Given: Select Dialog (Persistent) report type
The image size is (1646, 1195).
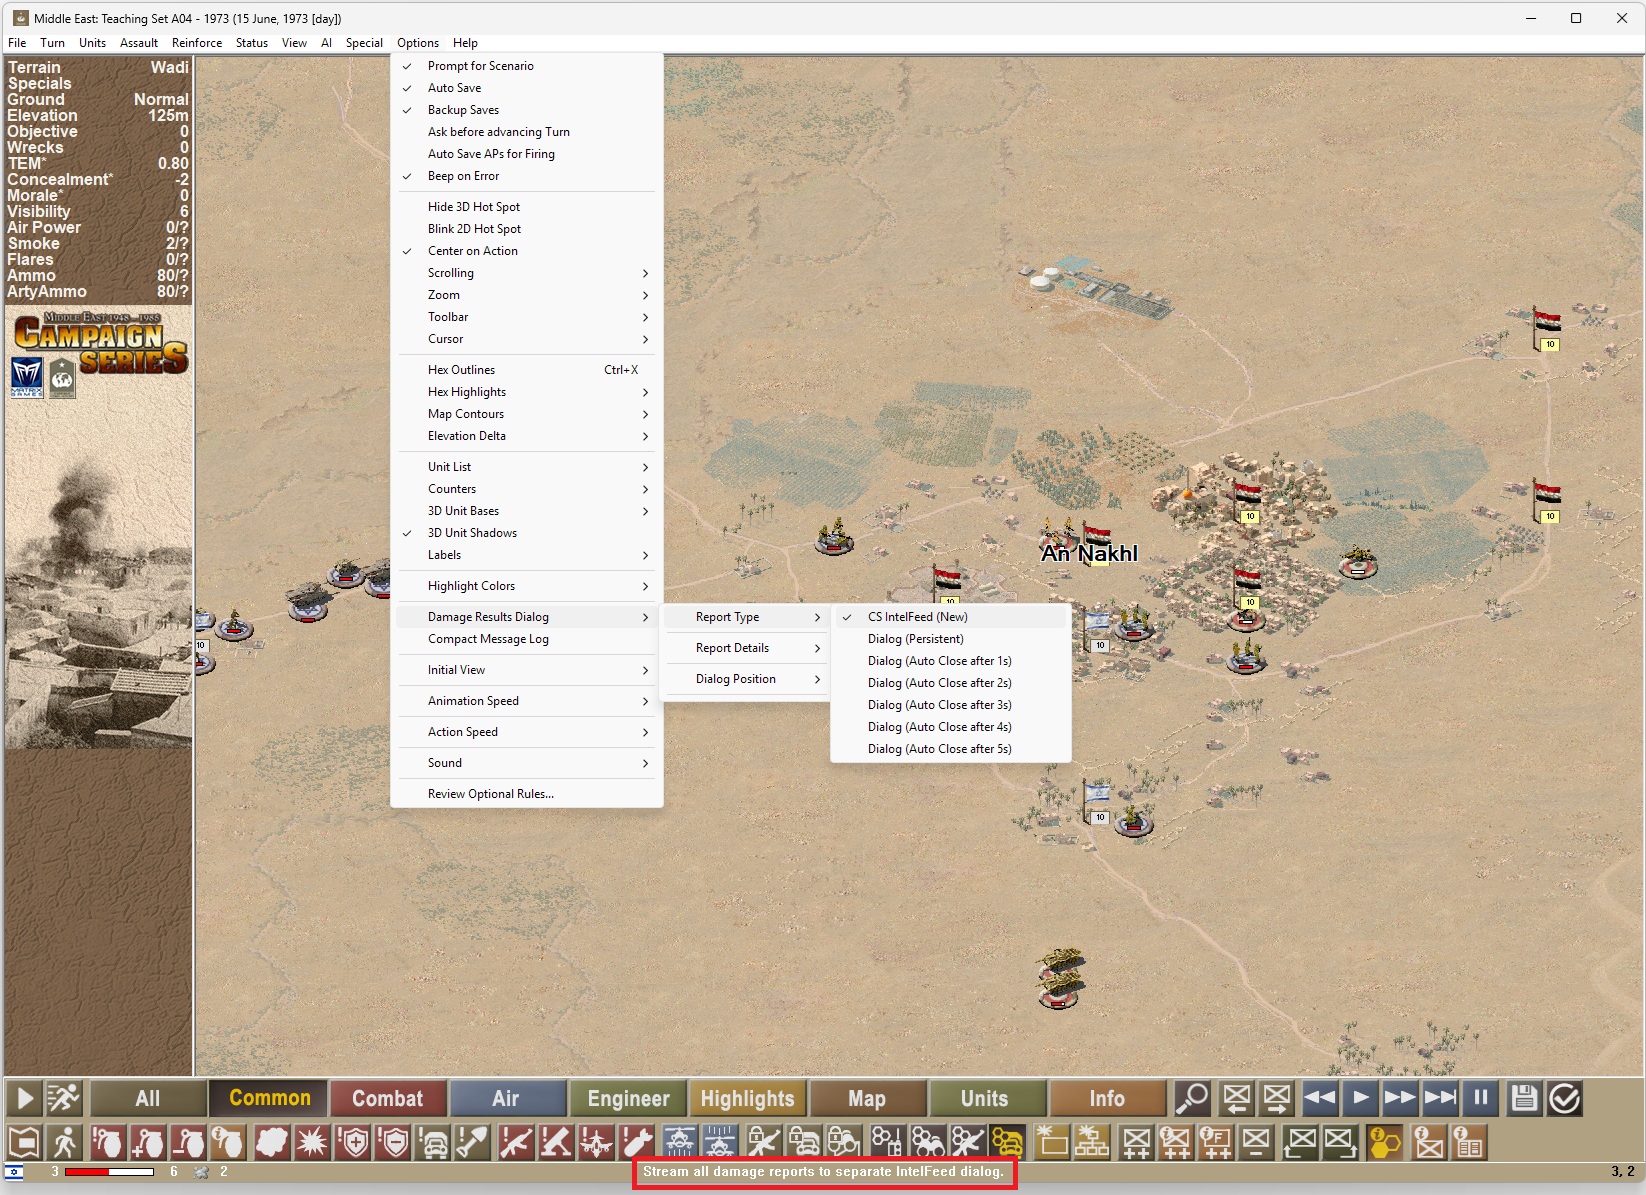Looking at the screenshot, I should (x=951, y=639).
